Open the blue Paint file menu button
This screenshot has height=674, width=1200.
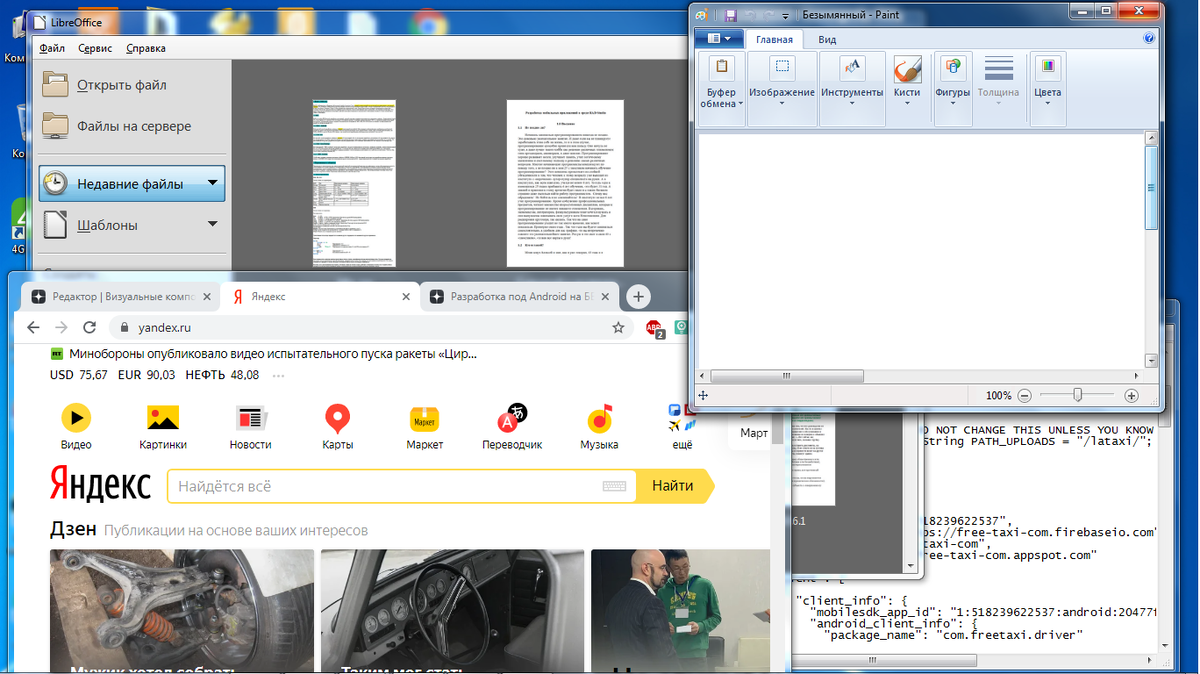[x=719, y=39]
